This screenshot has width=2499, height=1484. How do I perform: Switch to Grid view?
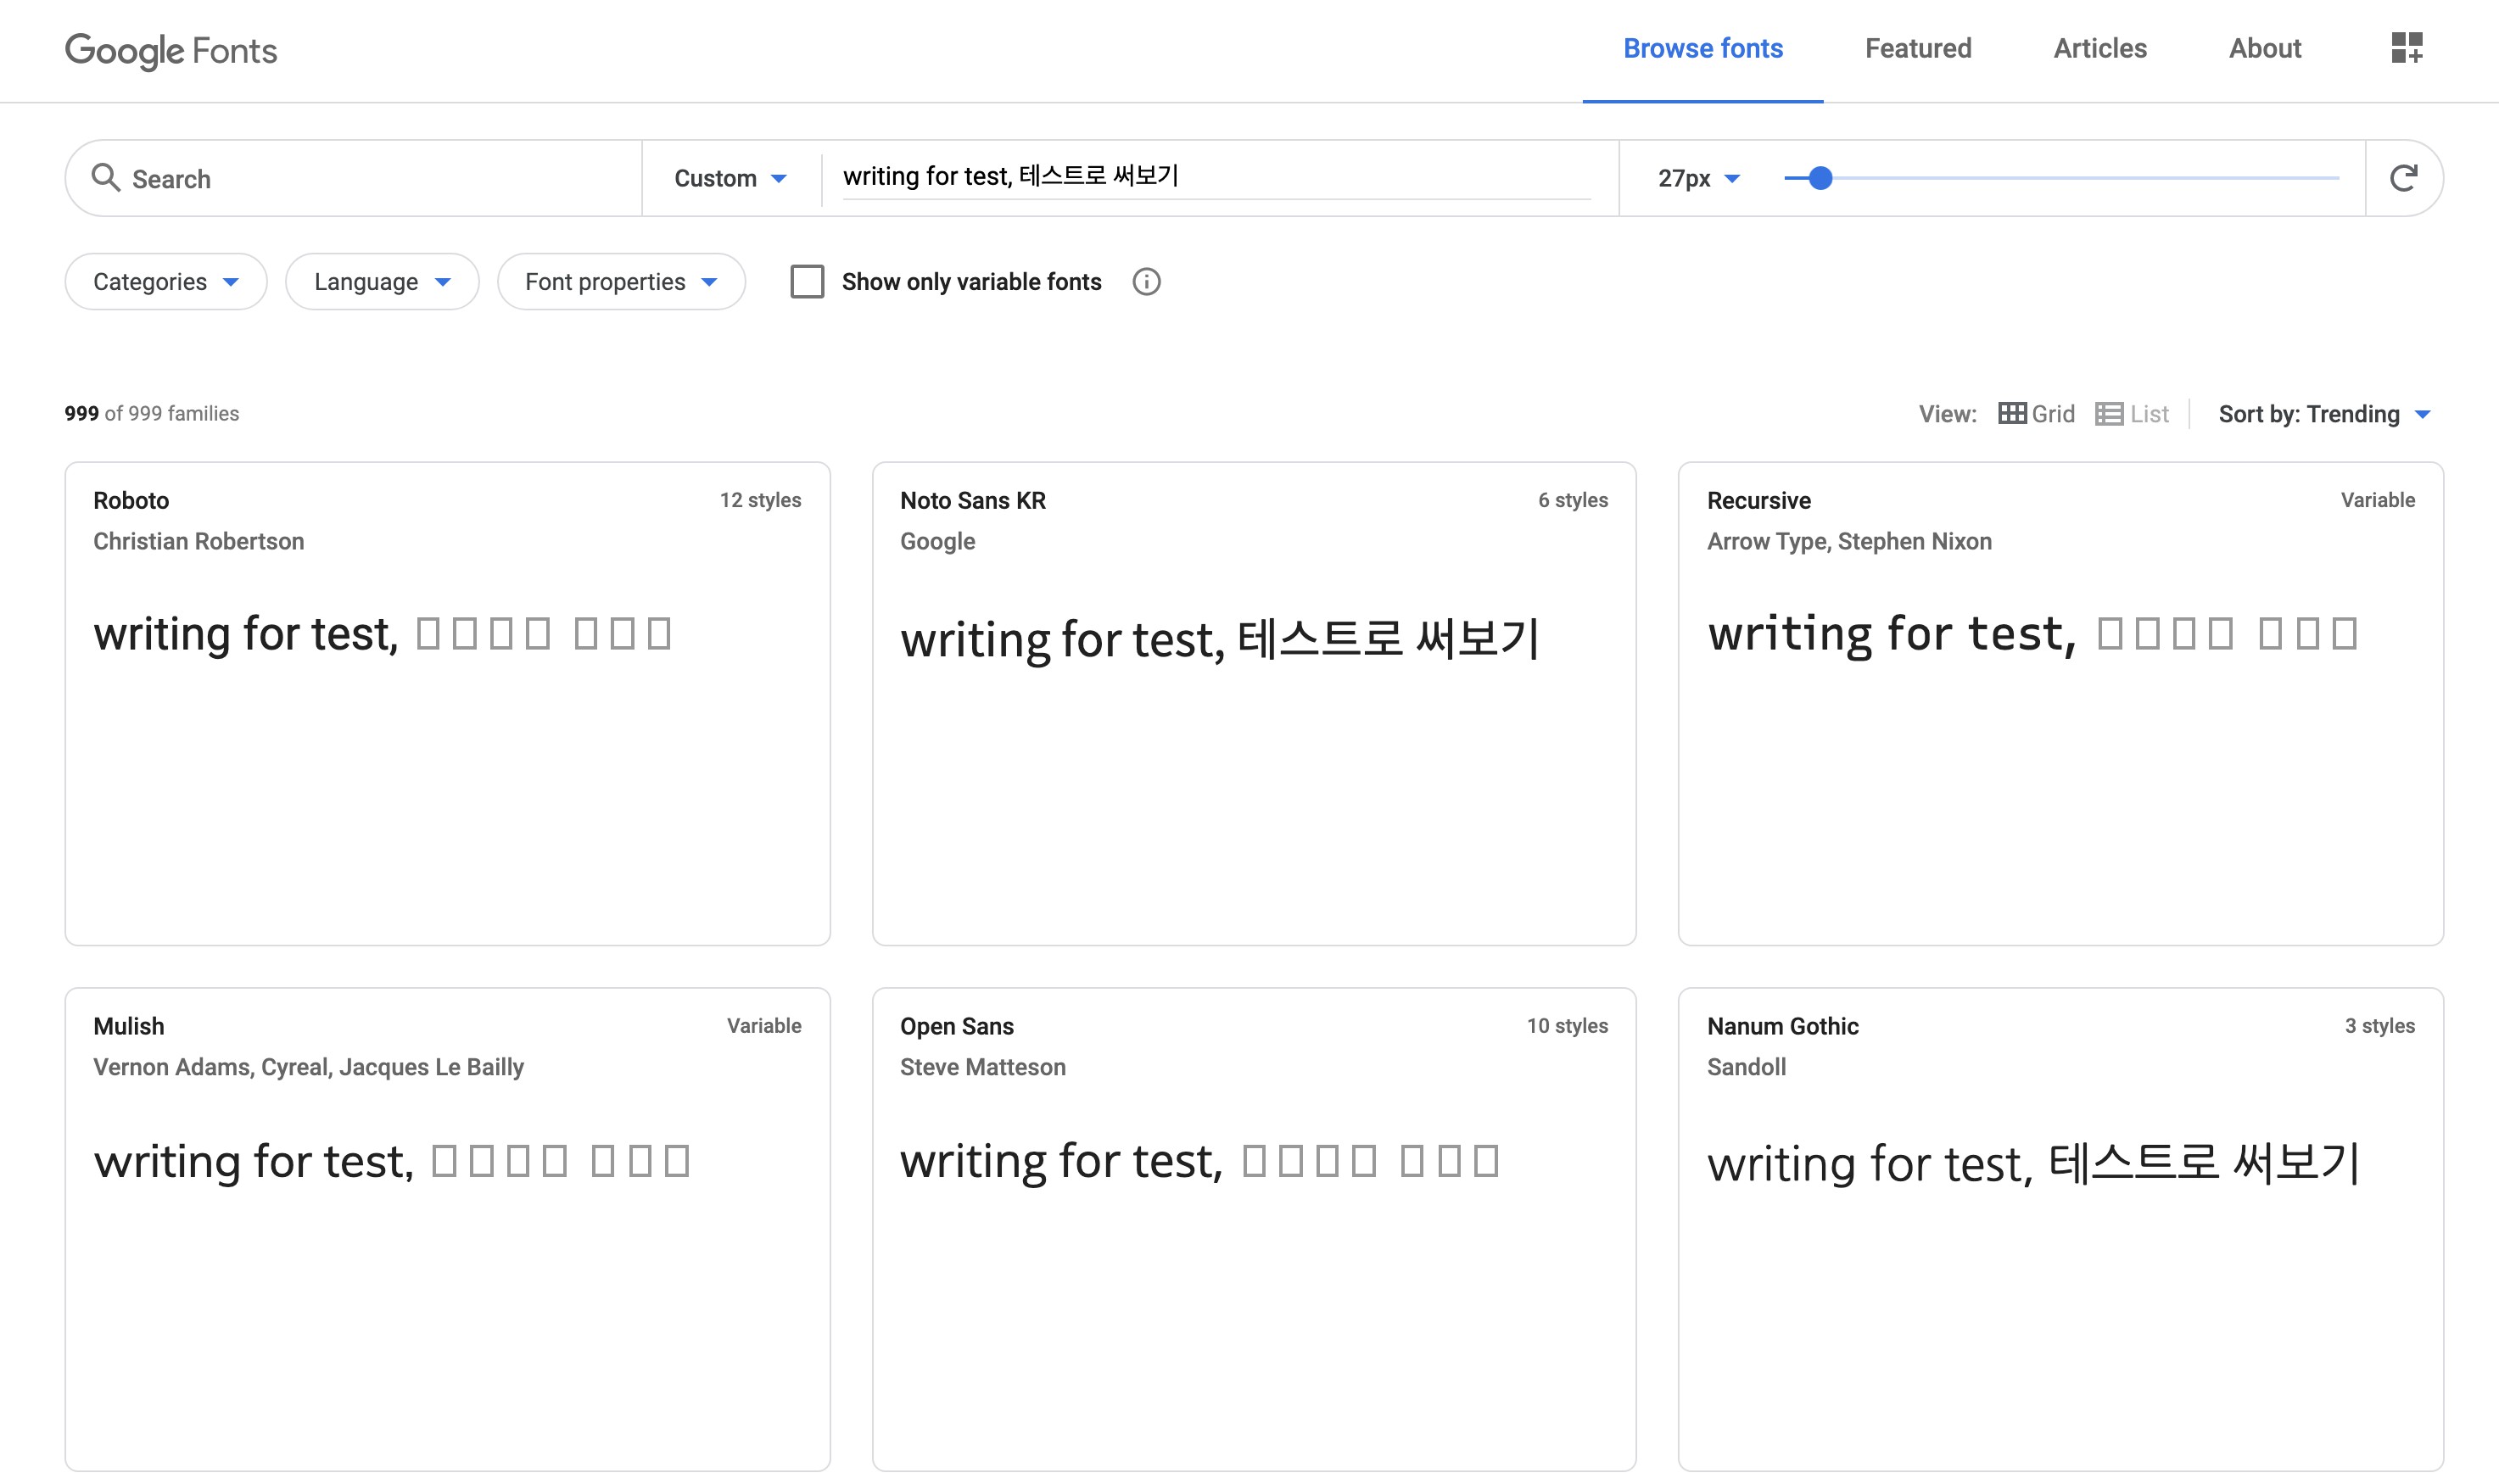2036,414
